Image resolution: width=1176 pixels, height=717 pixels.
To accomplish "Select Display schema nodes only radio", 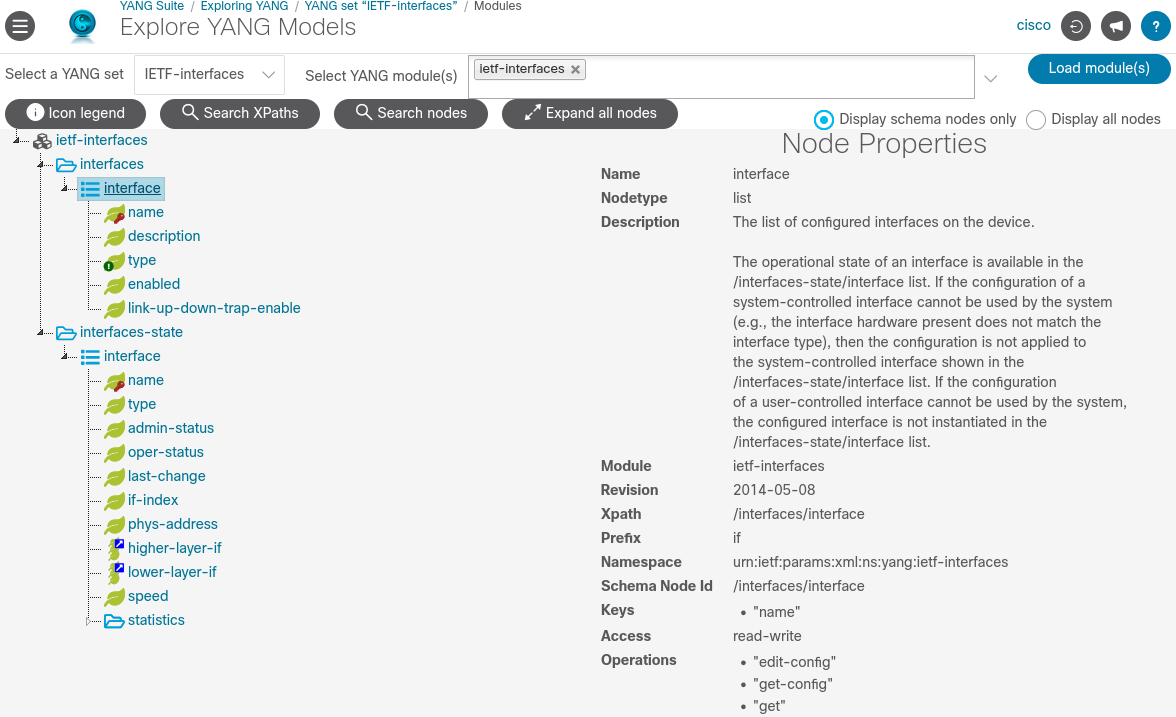I will (x=824, y=119).
